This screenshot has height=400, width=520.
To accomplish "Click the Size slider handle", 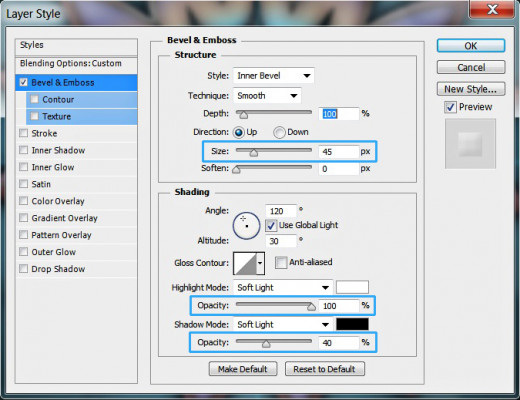I will coord(254,153).
